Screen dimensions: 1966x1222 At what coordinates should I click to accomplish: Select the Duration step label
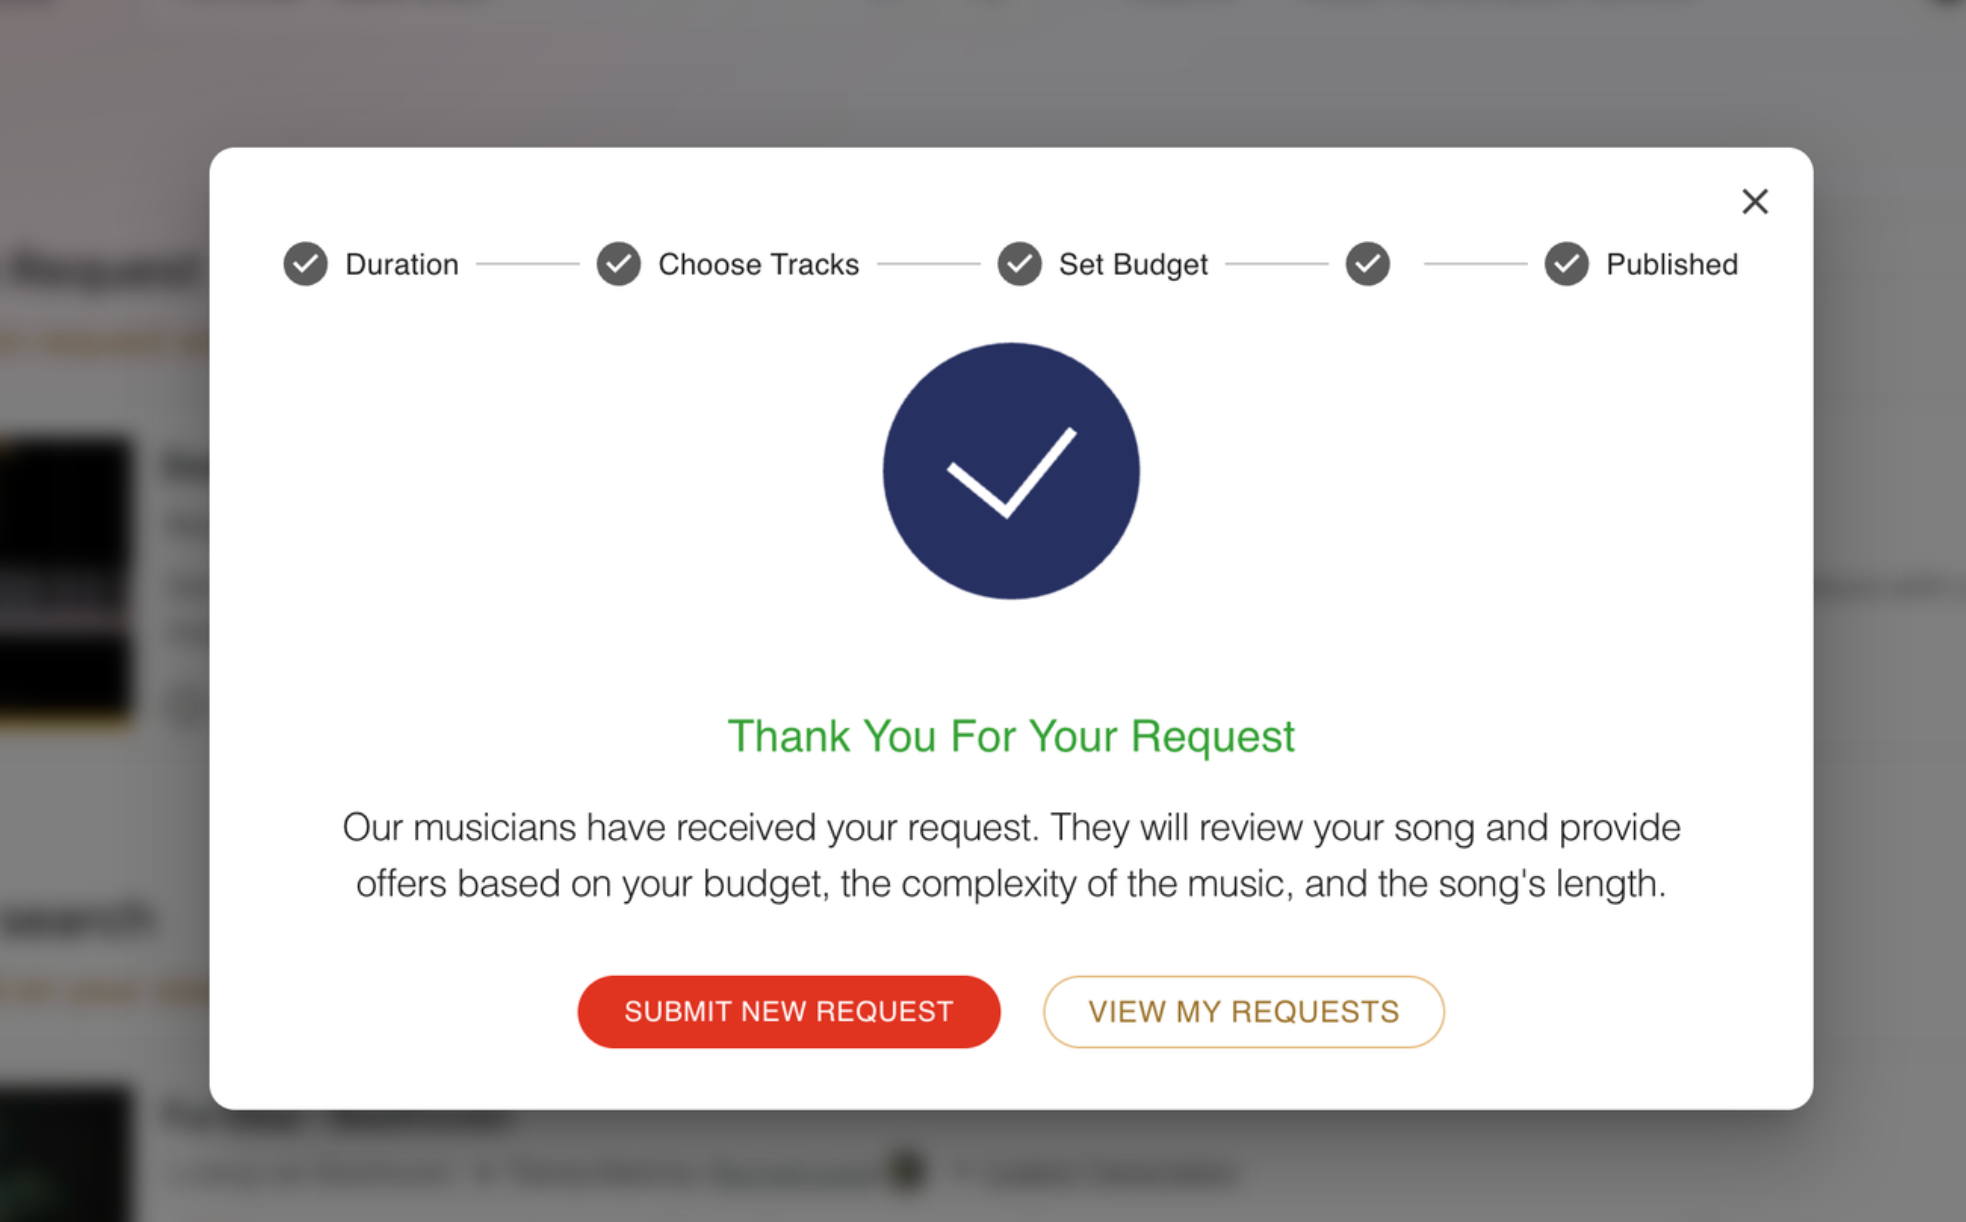(402, 264)
